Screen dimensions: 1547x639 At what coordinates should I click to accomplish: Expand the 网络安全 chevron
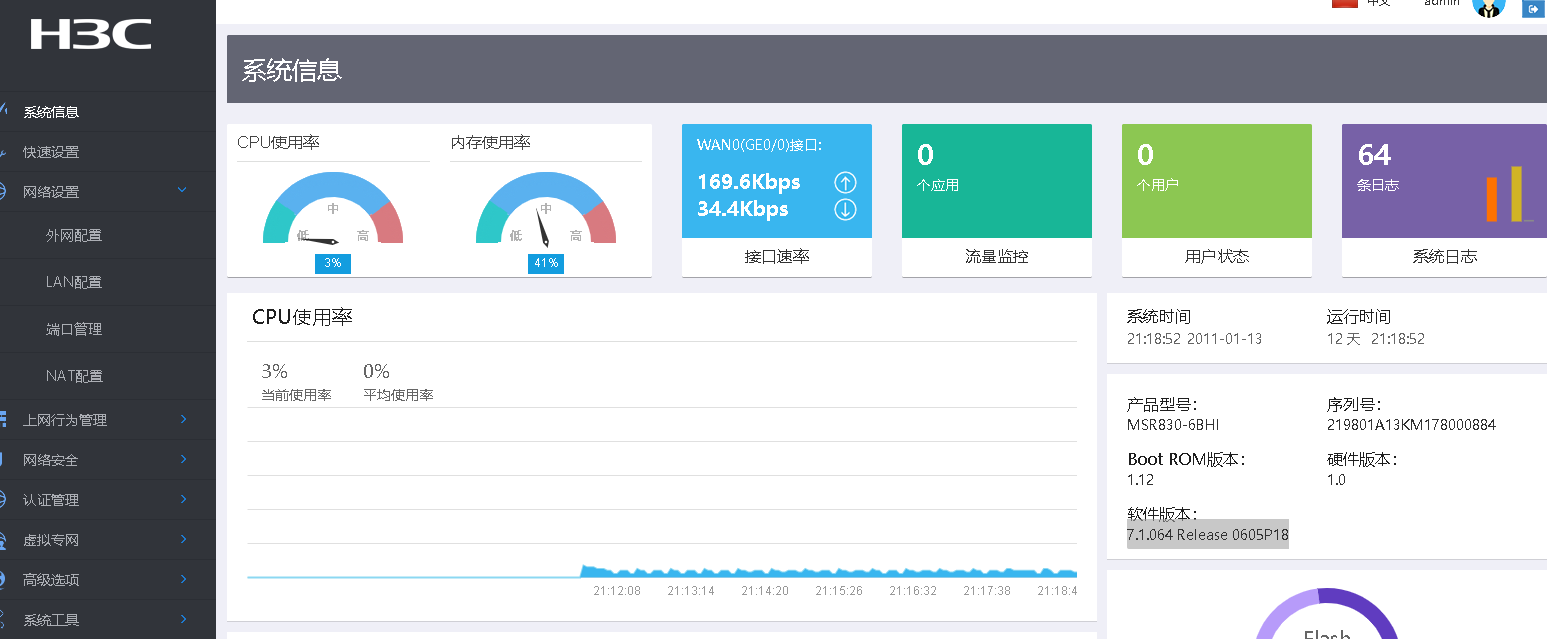point(183,459)
